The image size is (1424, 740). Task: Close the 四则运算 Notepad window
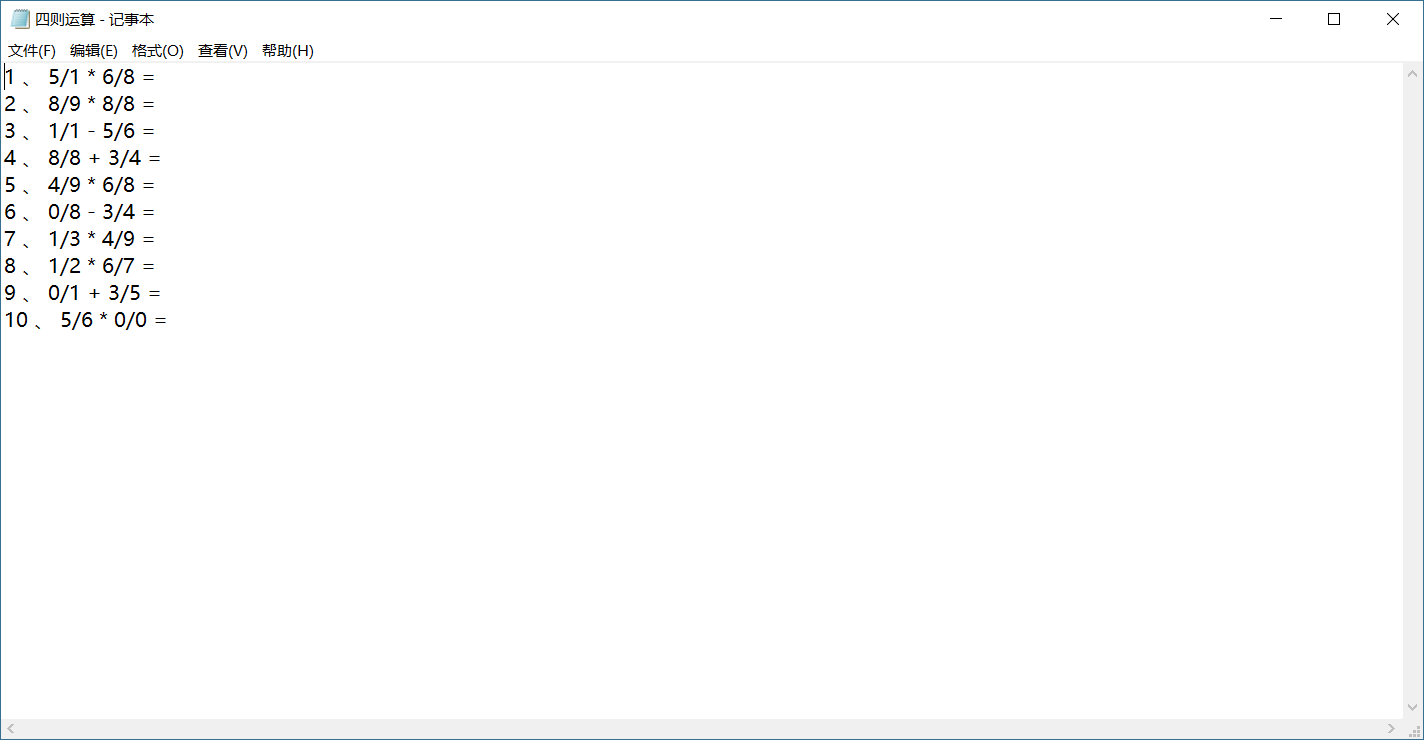tap(1393, 19)
